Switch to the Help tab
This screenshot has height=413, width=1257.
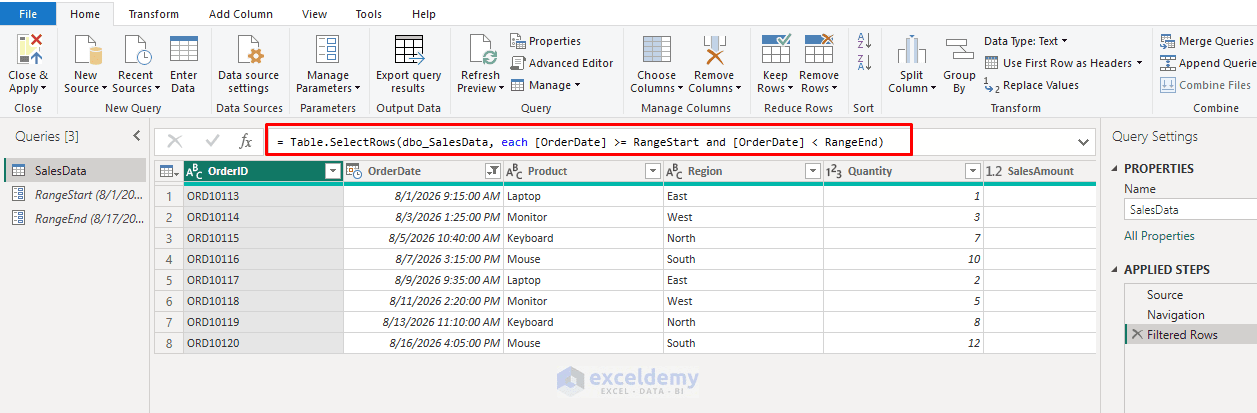(x=424, y=14)
